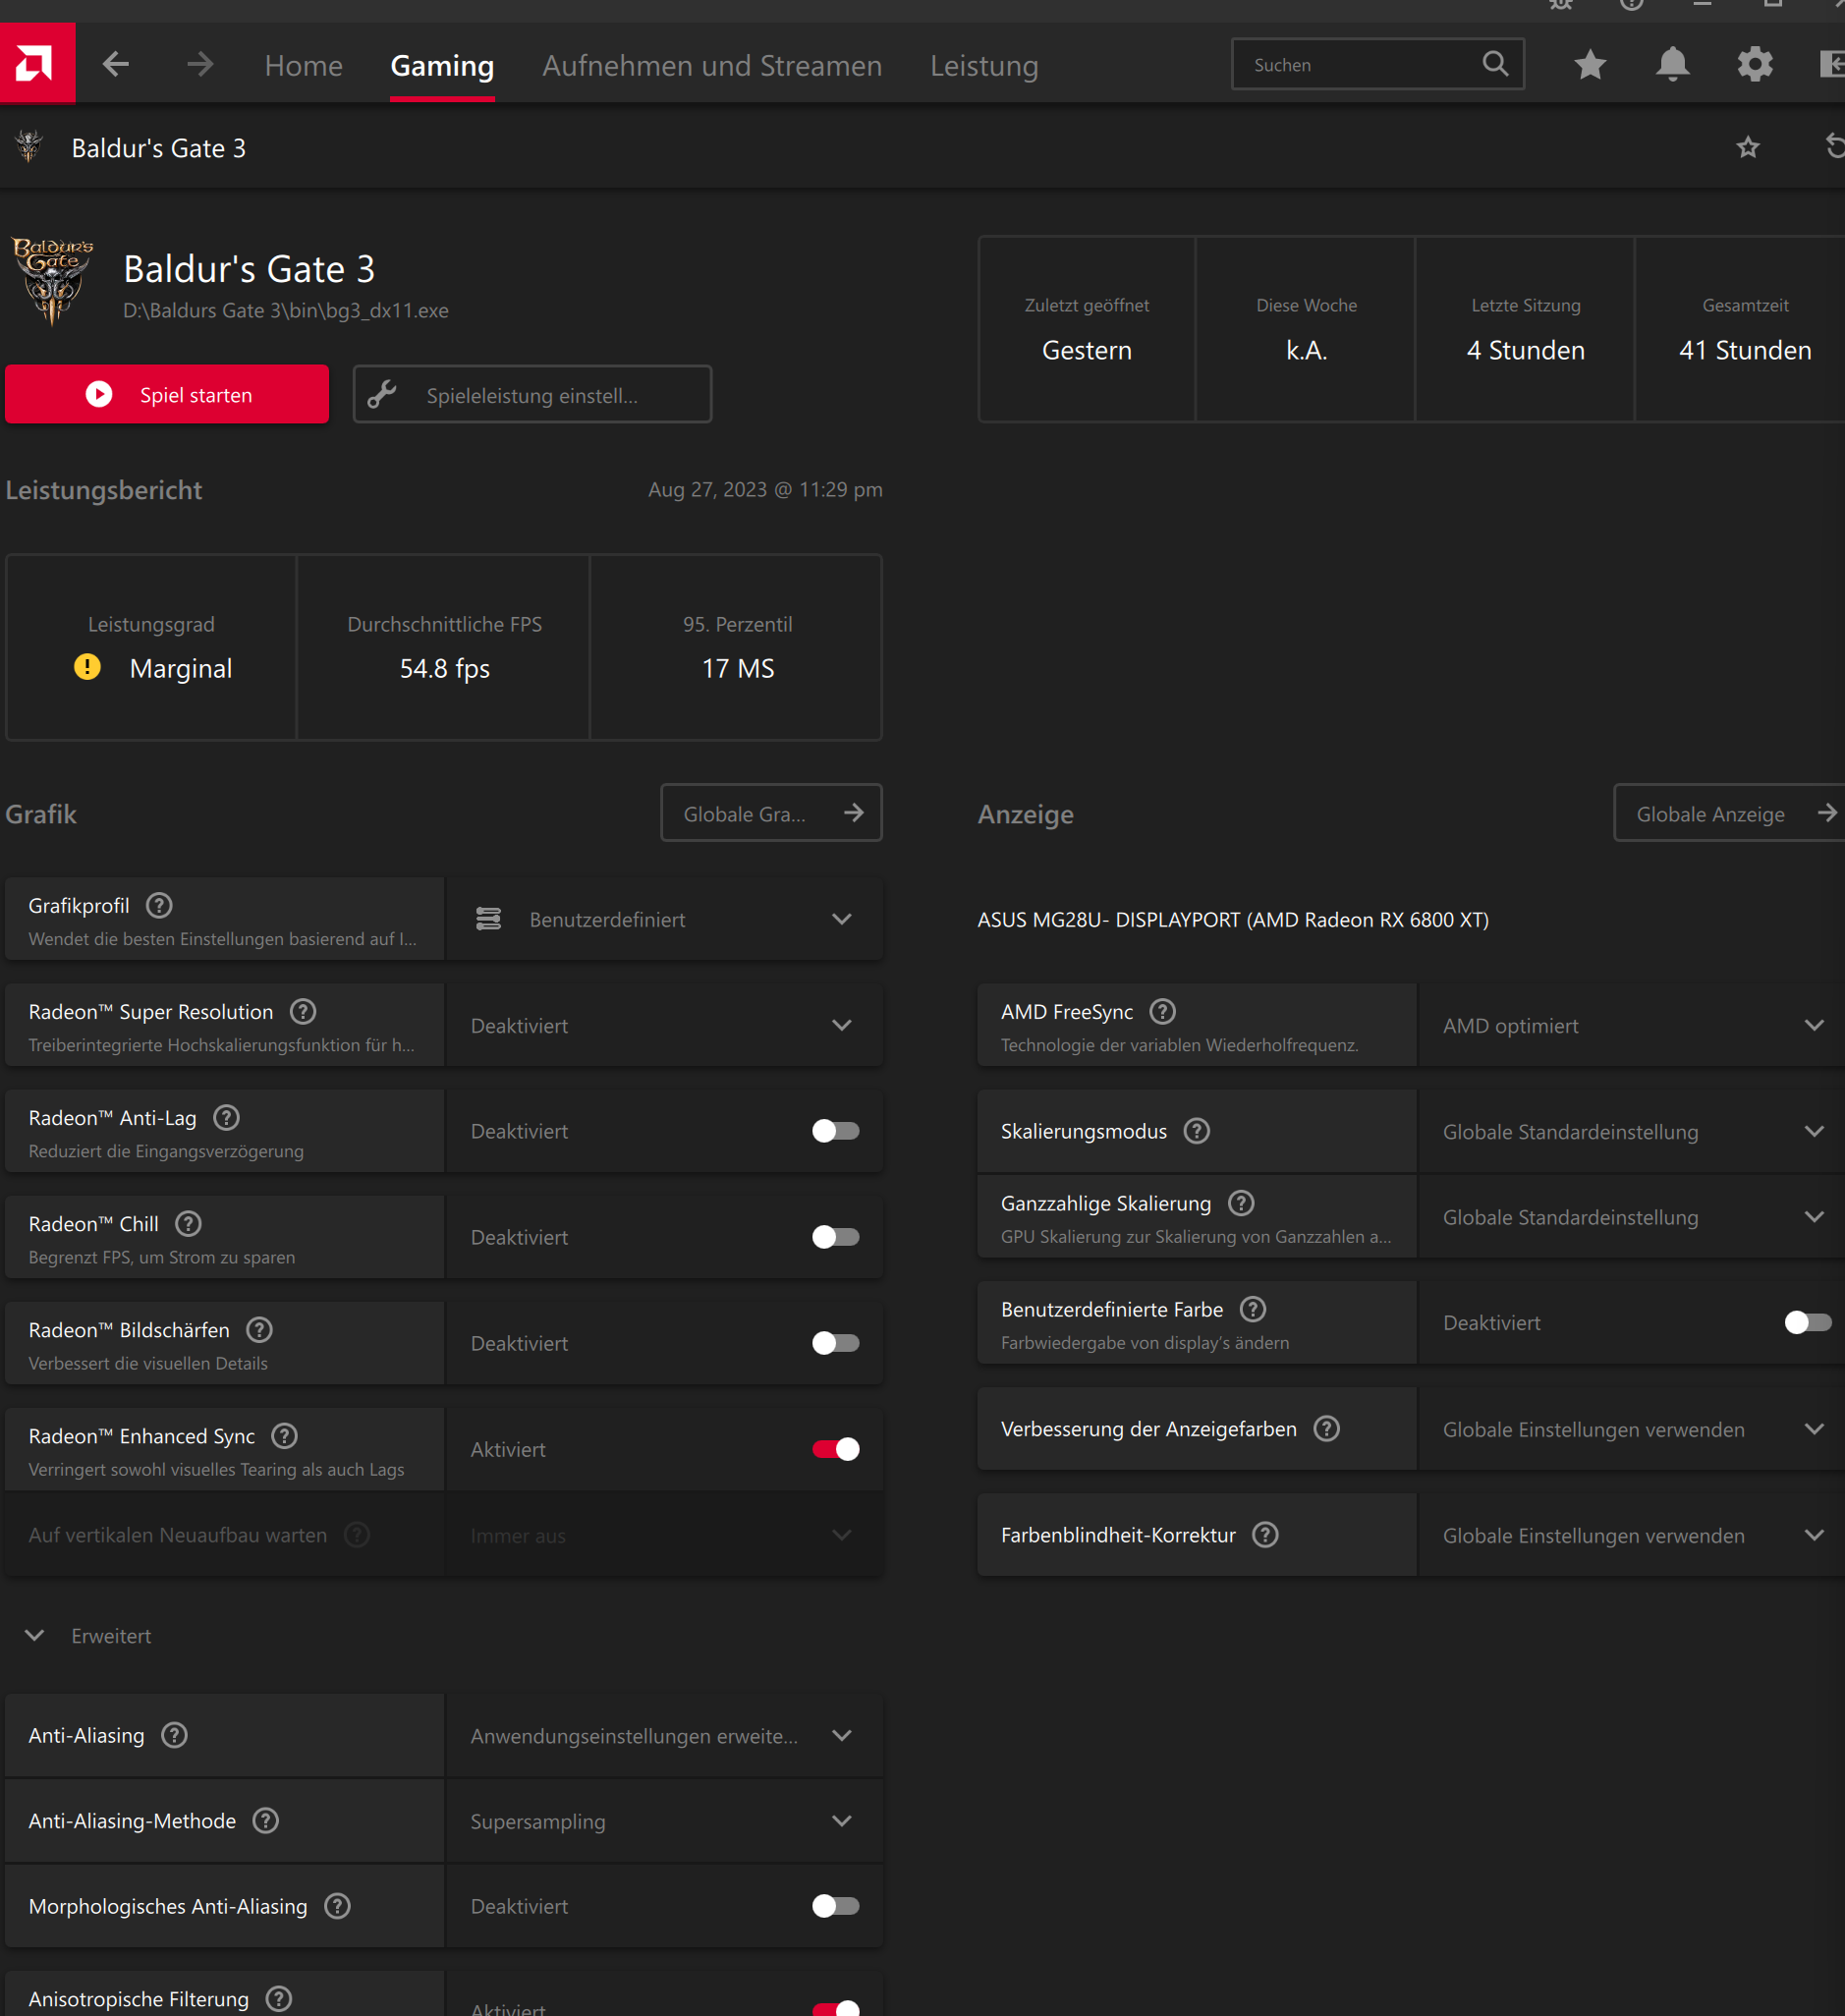Viewport: 1845px width, 2016px height.
Task: Enable Radeon Bildschärfen toggle
Action: 835,1343
